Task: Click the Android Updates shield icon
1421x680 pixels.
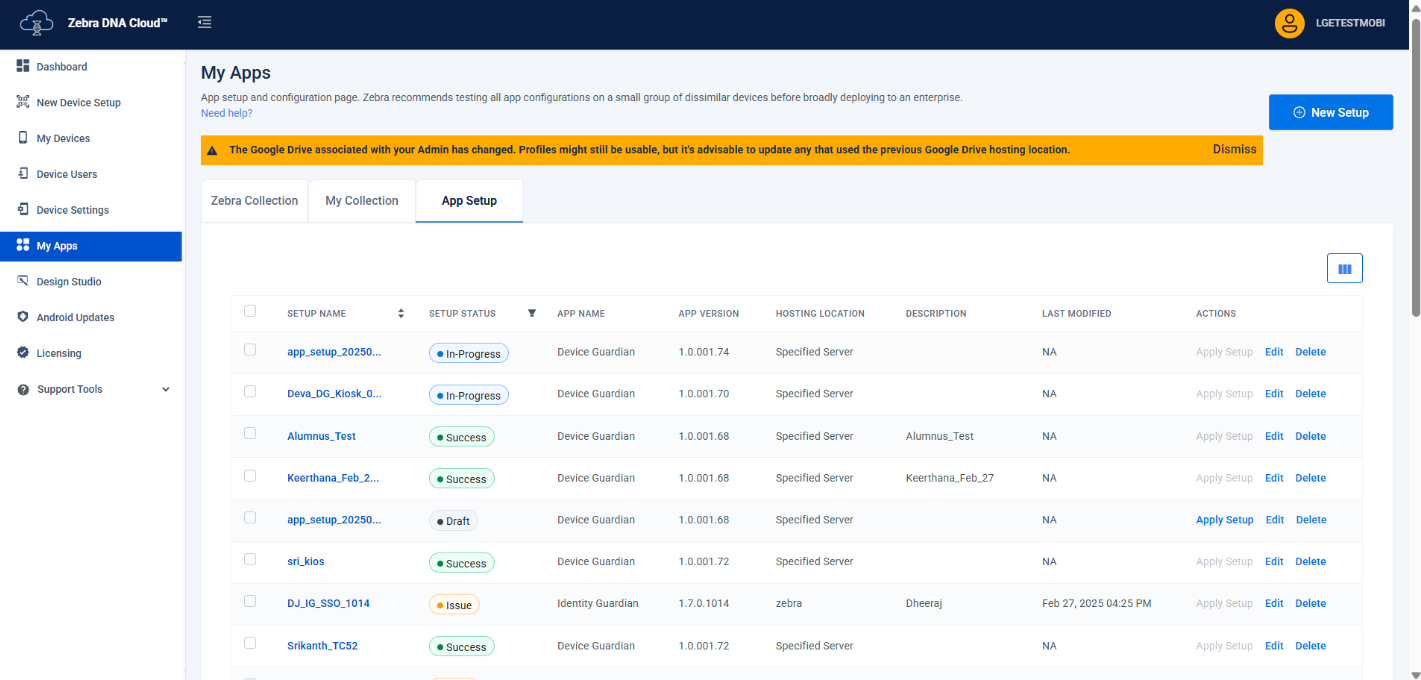Action: pyautogui.click(x=23, y=317)
